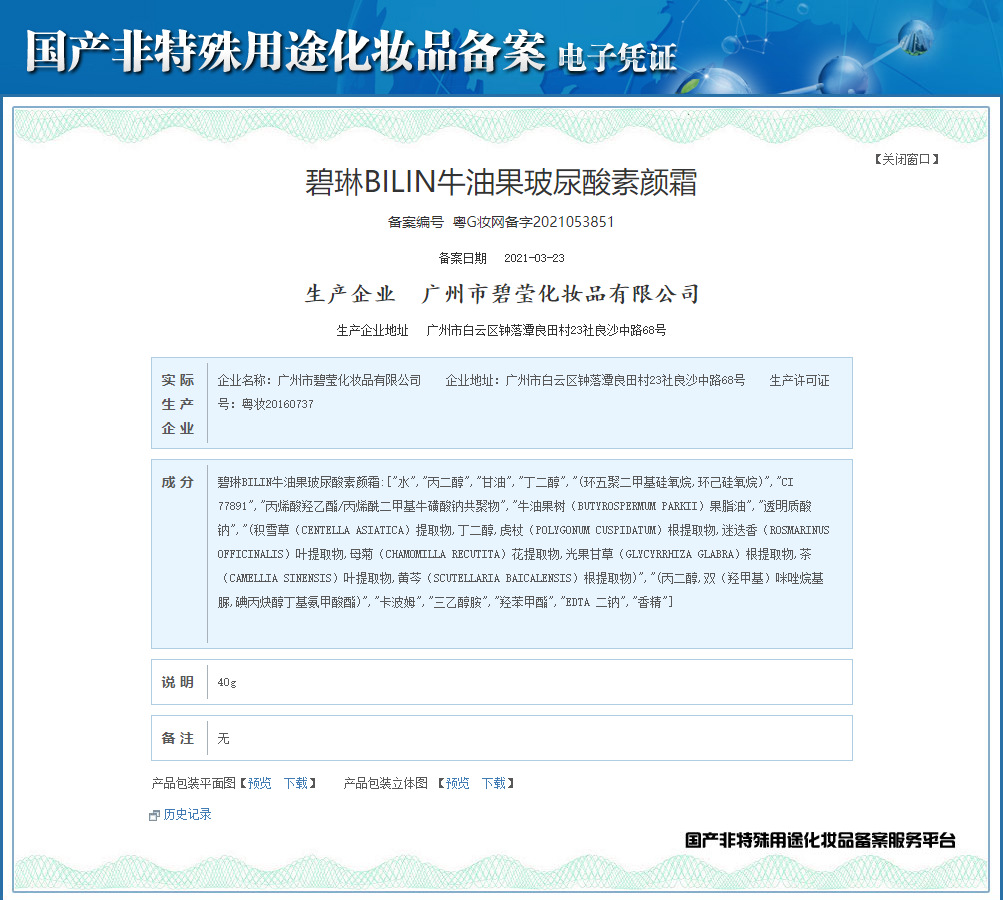The image size is (1003, 900).
Task: Click the 实际生产企业 section label
Action: click(x=178, y=404)
